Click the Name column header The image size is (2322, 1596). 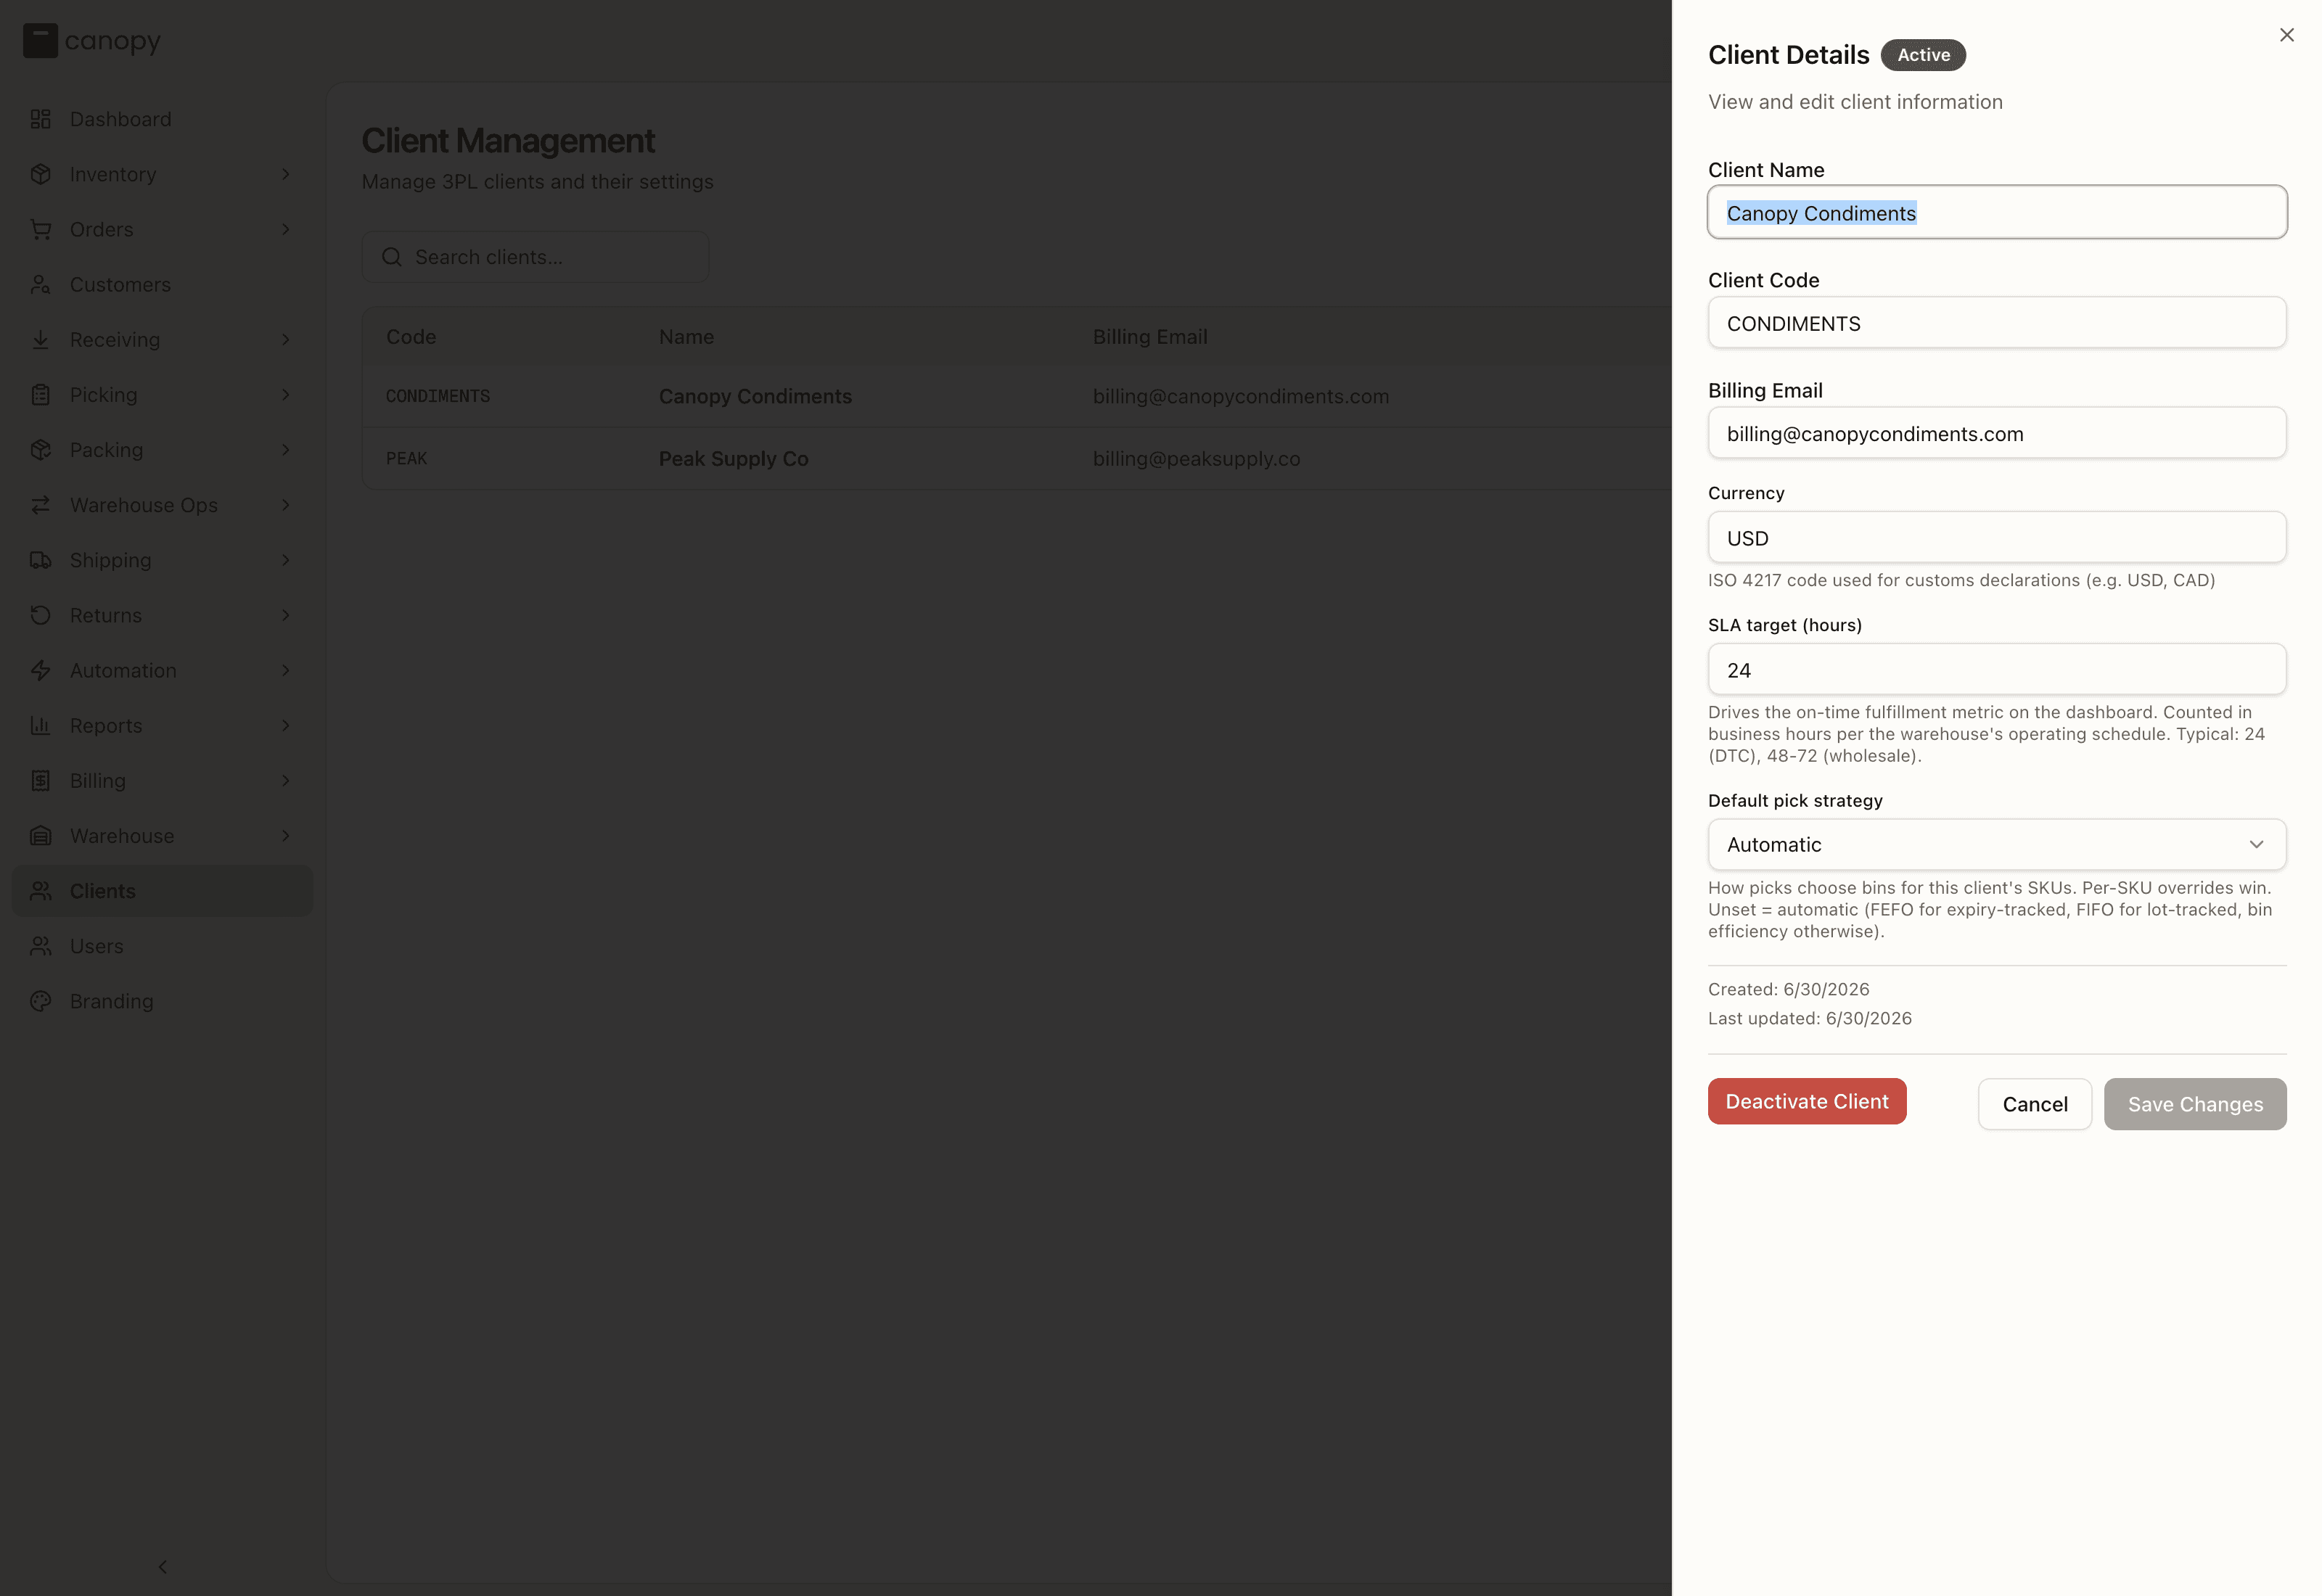686,337
